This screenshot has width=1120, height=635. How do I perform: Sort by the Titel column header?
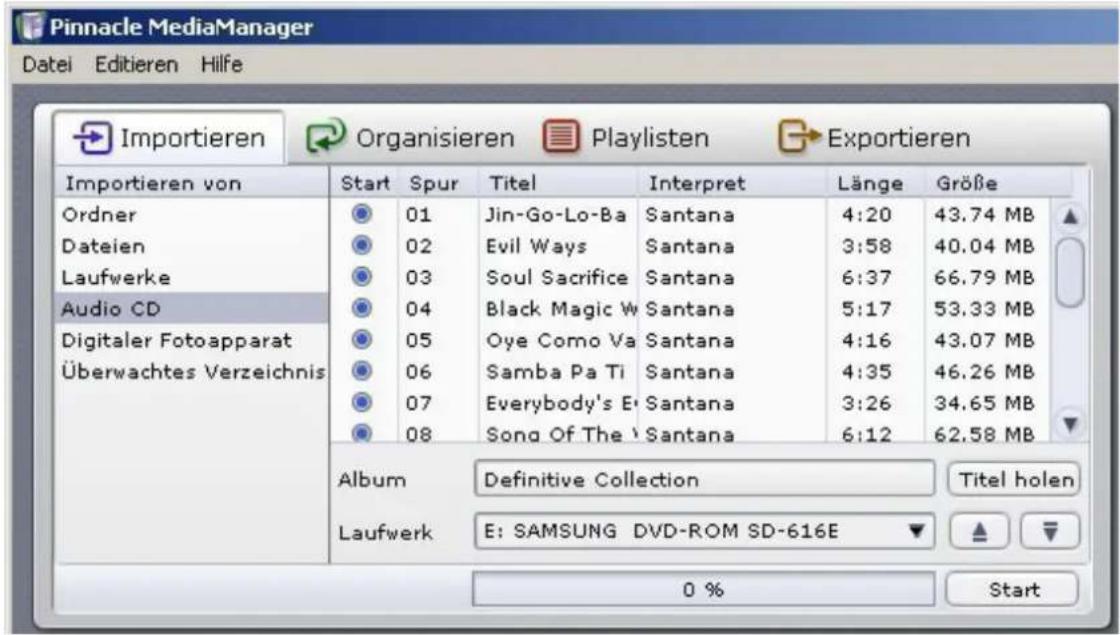(x=558, y=184)
